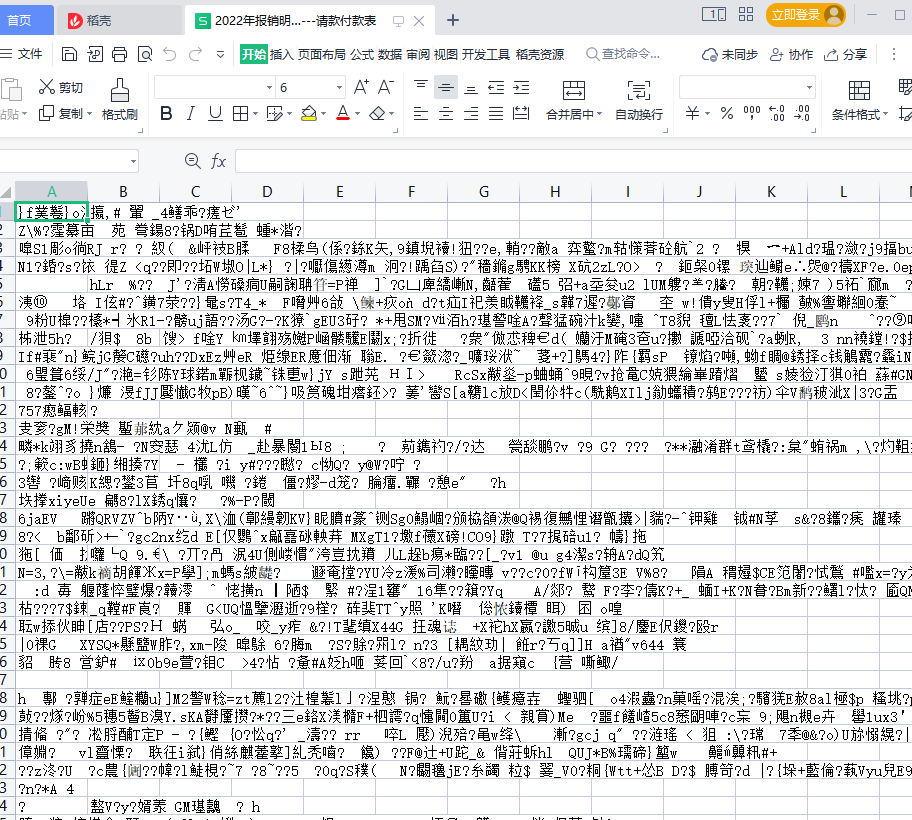Screen dimensions: 912x820
Task: Apply cell borders icon
Action: point(240,113)
